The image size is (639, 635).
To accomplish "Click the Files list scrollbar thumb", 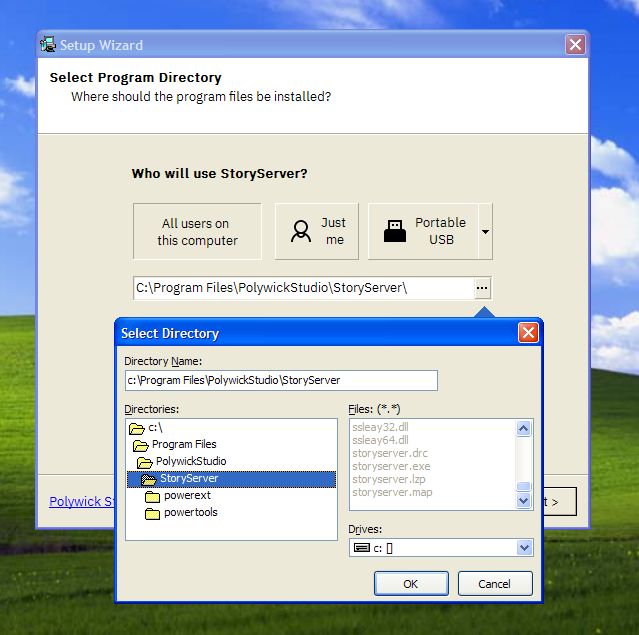I will 523,486.
